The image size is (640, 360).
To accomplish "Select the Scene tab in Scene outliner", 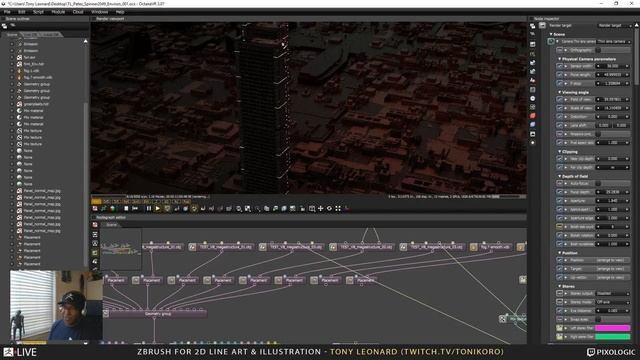I will click(x=12, y=35).
